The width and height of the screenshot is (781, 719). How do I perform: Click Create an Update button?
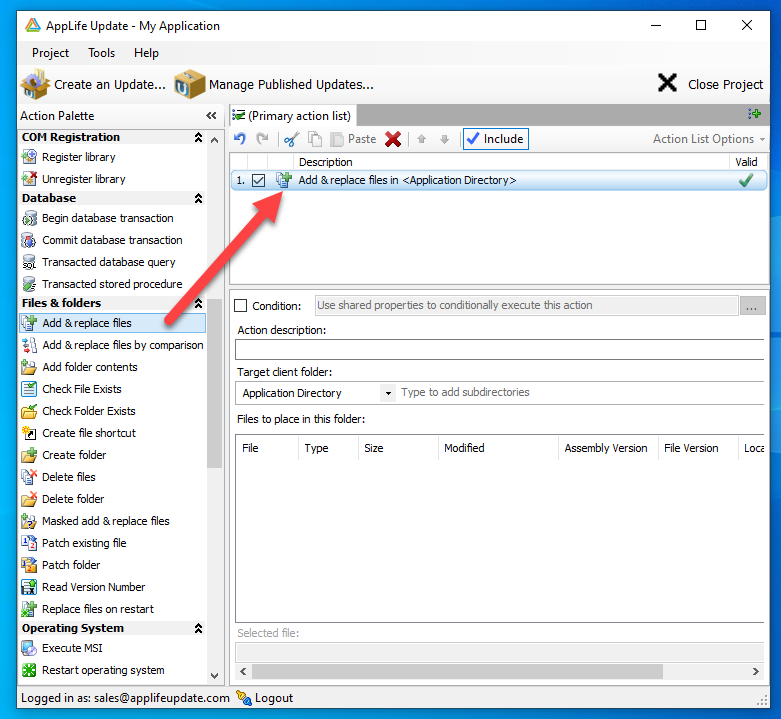94,84
